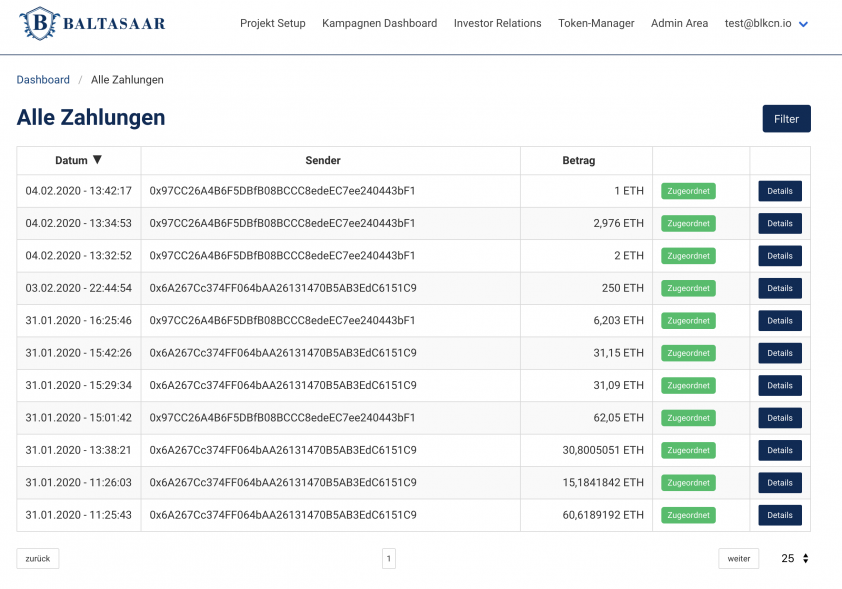Image resolution: width=842 pixels, height=589 pixels.
Task: Click Dashboard breadcrumb link
Action: 43,80
